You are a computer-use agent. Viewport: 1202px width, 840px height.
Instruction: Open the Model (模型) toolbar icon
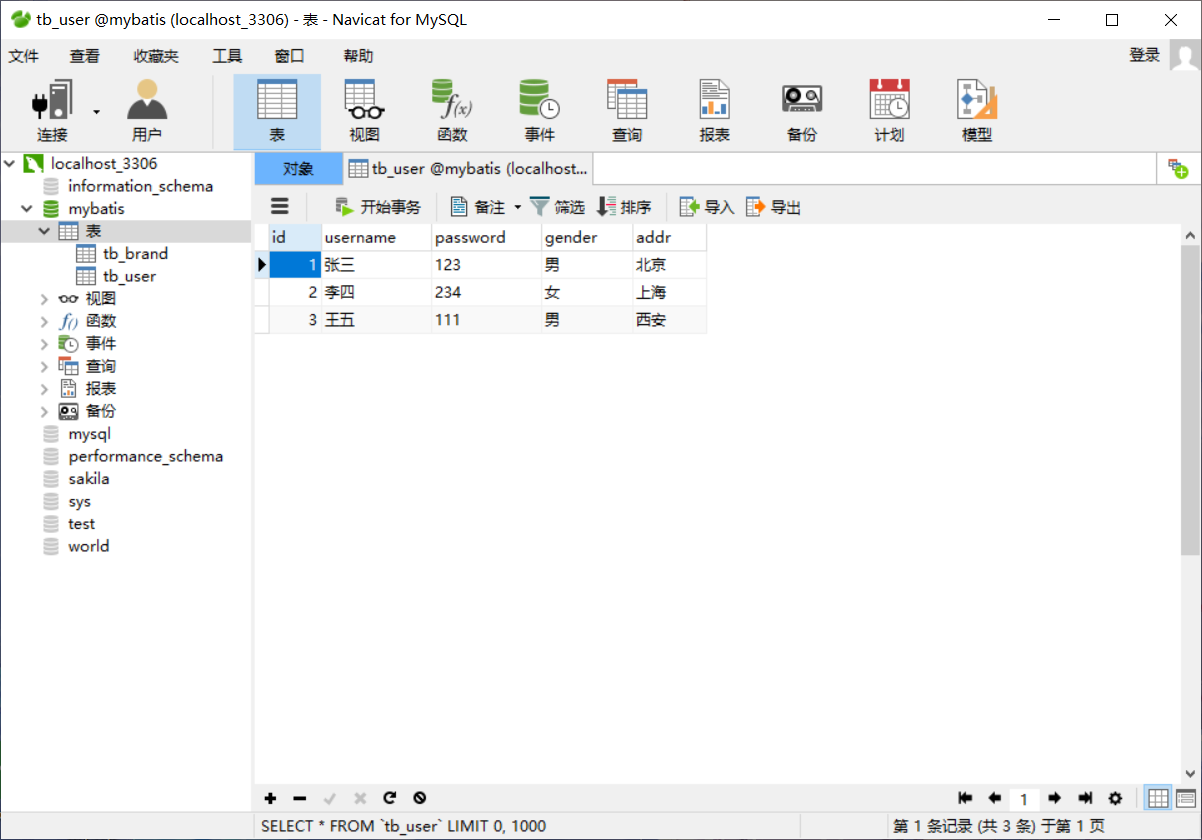pos(977,111)
